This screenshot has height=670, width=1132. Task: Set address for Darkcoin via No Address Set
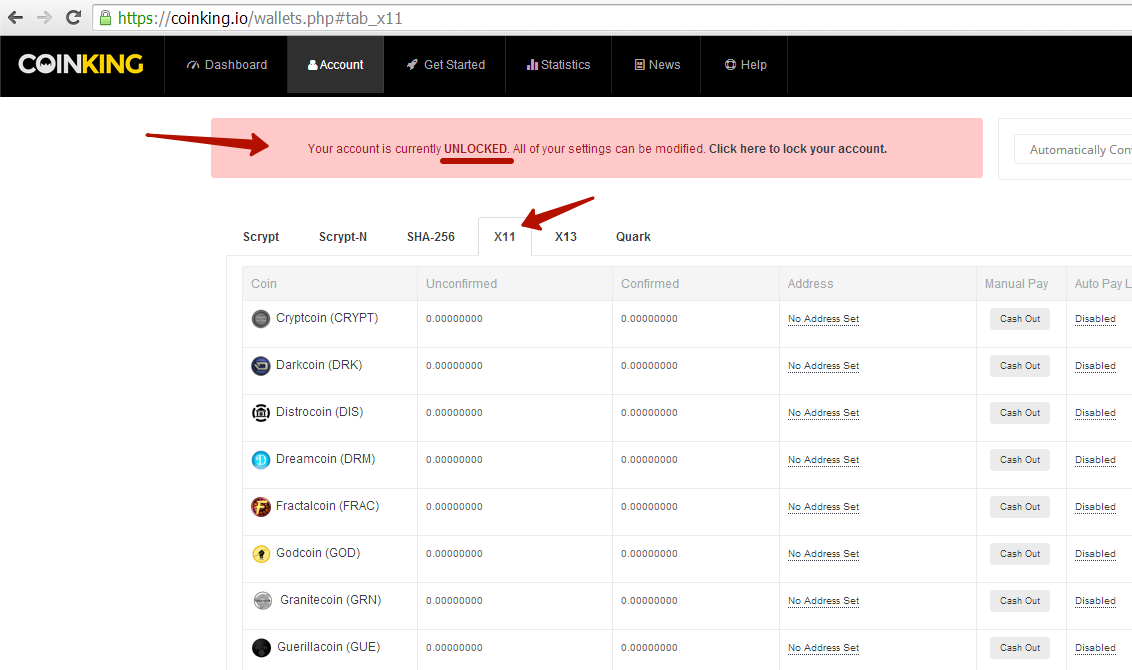point(823,365)
